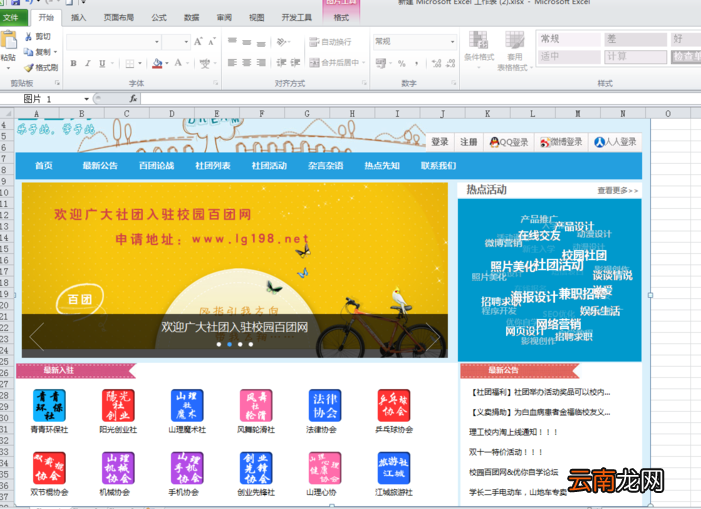Decrease indent icon
This screenshot has width=701, height=509.
click(x=281, y=63)
